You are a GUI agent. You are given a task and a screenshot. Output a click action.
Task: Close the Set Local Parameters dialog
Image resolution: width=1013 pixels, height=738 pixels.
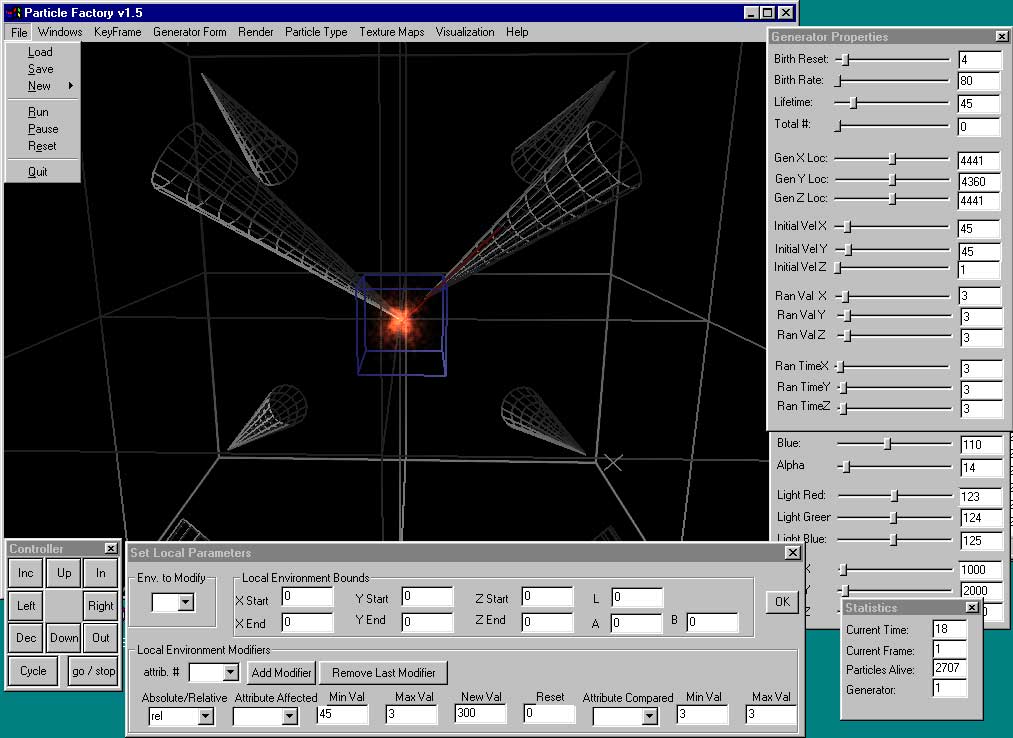tap(792, 552)
